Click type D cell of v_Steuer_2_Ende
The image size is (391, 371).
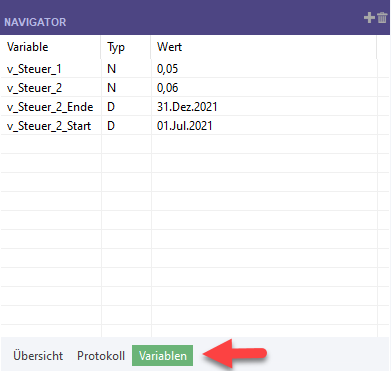126,107
